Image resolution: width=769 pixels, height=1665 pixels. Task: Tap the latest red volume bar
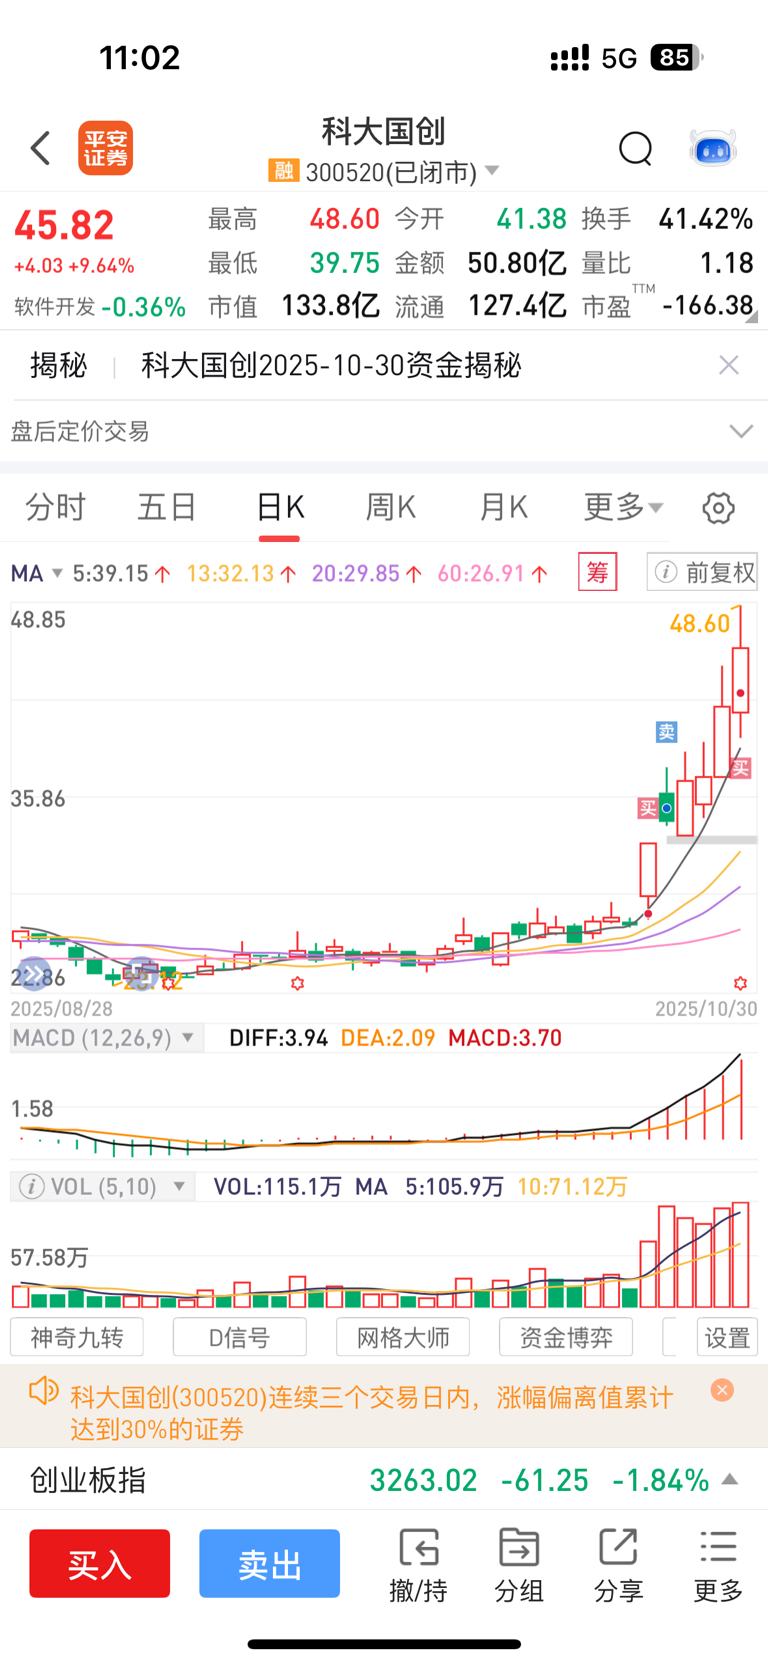pyautogui.click(x=741, y=1255)
